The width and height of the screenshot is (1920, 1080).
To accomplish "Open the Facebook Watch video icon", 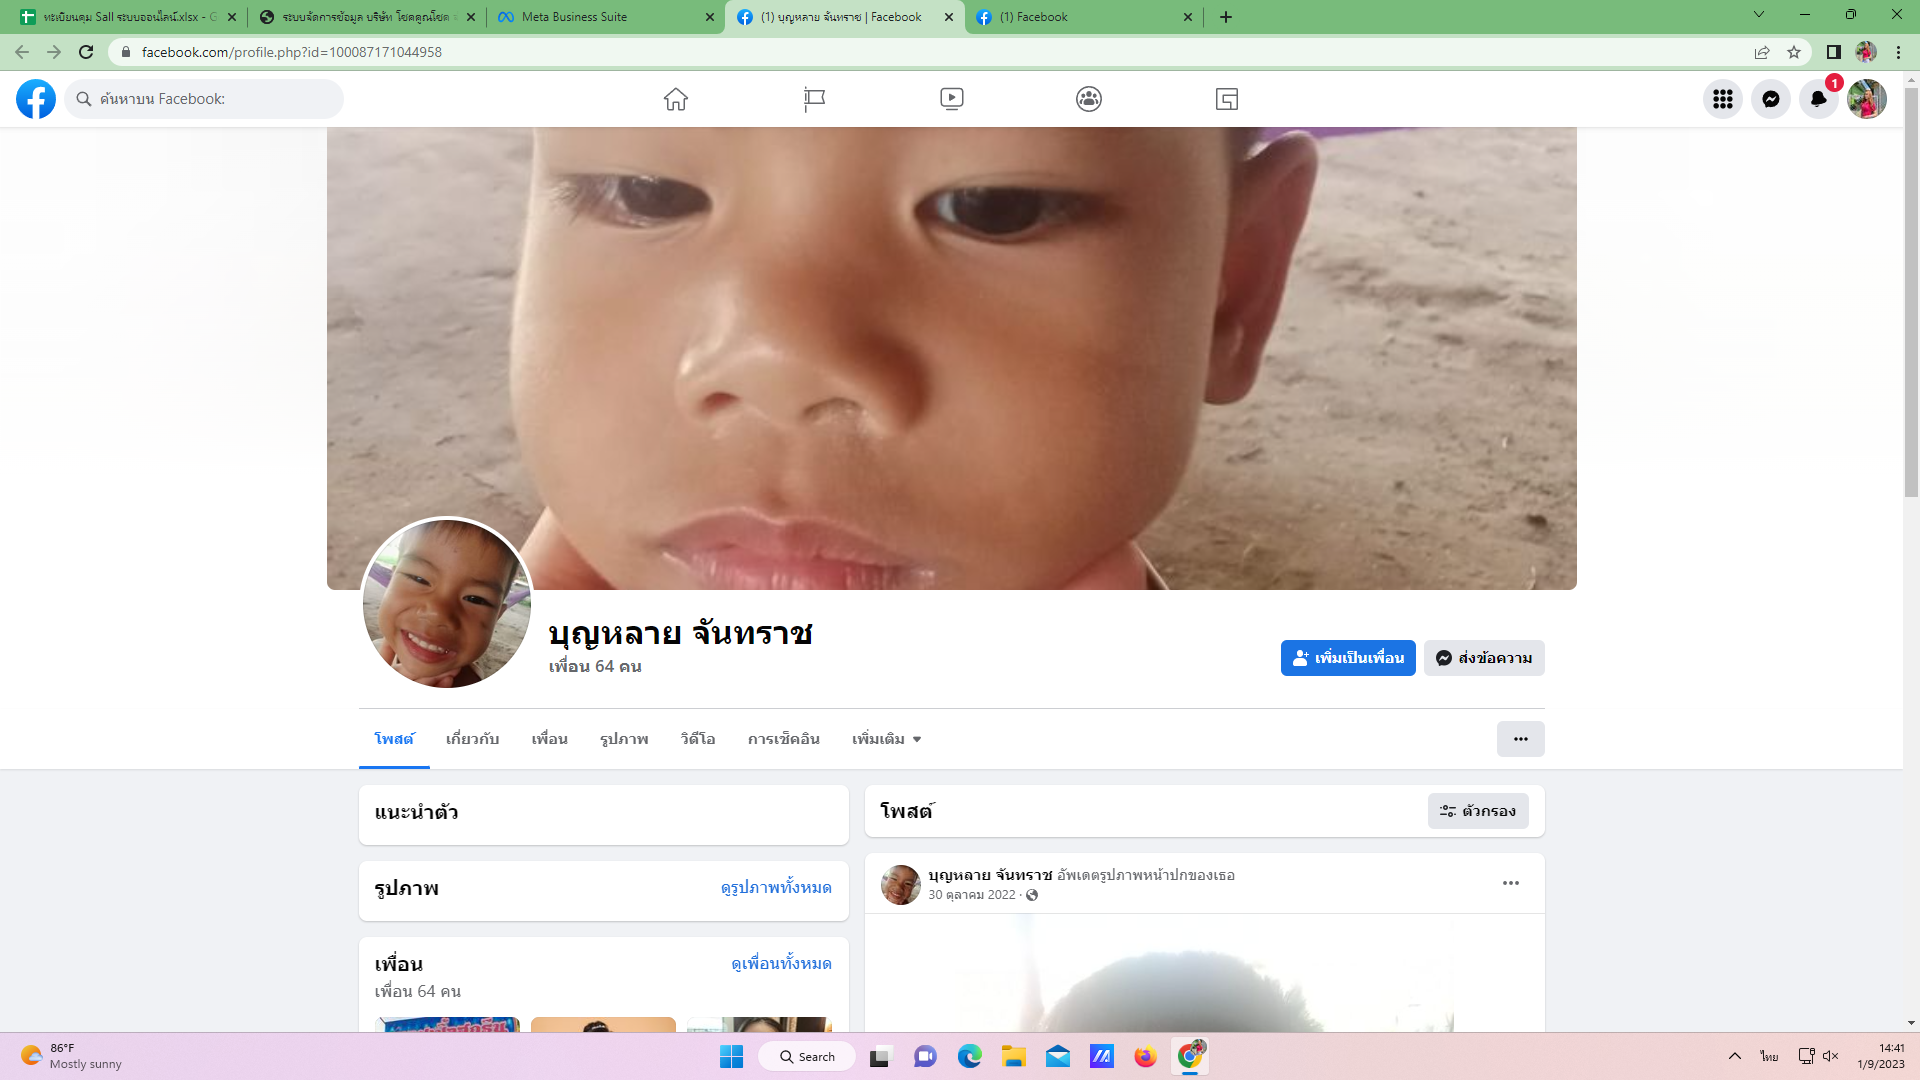I will pos(952,99).
